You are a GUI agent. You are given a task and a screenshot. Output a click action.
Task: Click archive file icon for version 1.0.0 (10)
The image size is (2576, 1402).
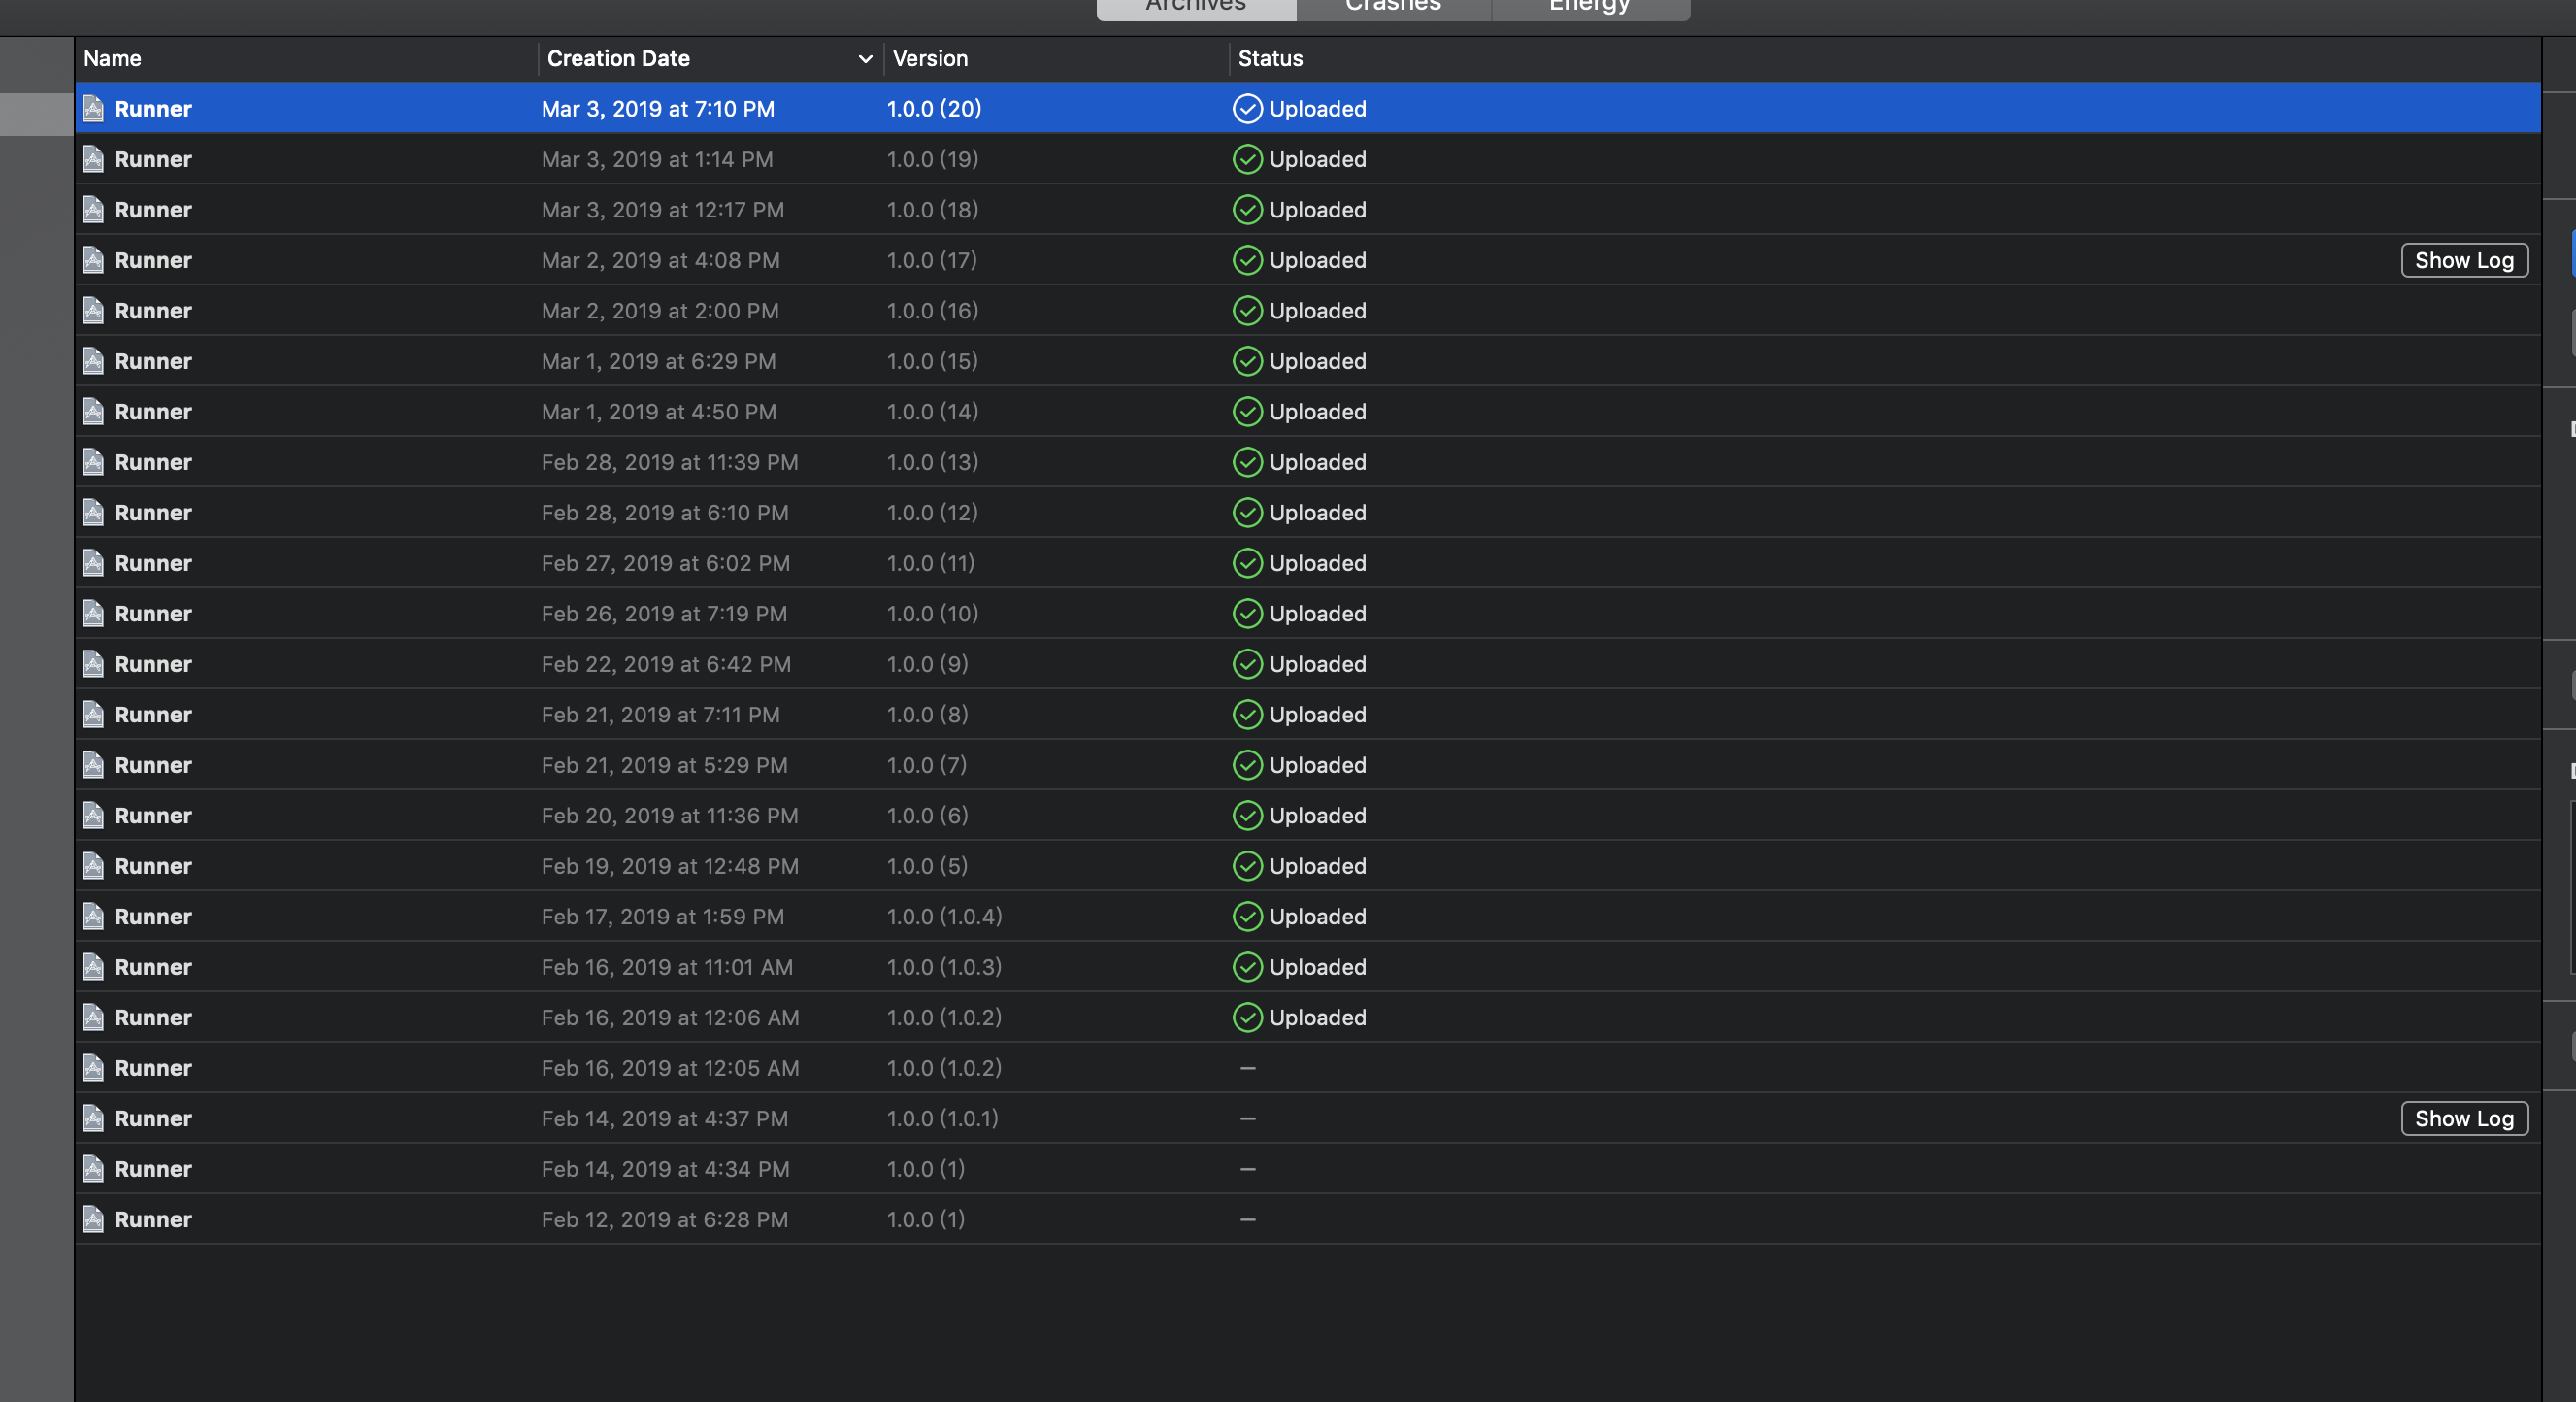[x=93, y=613]
